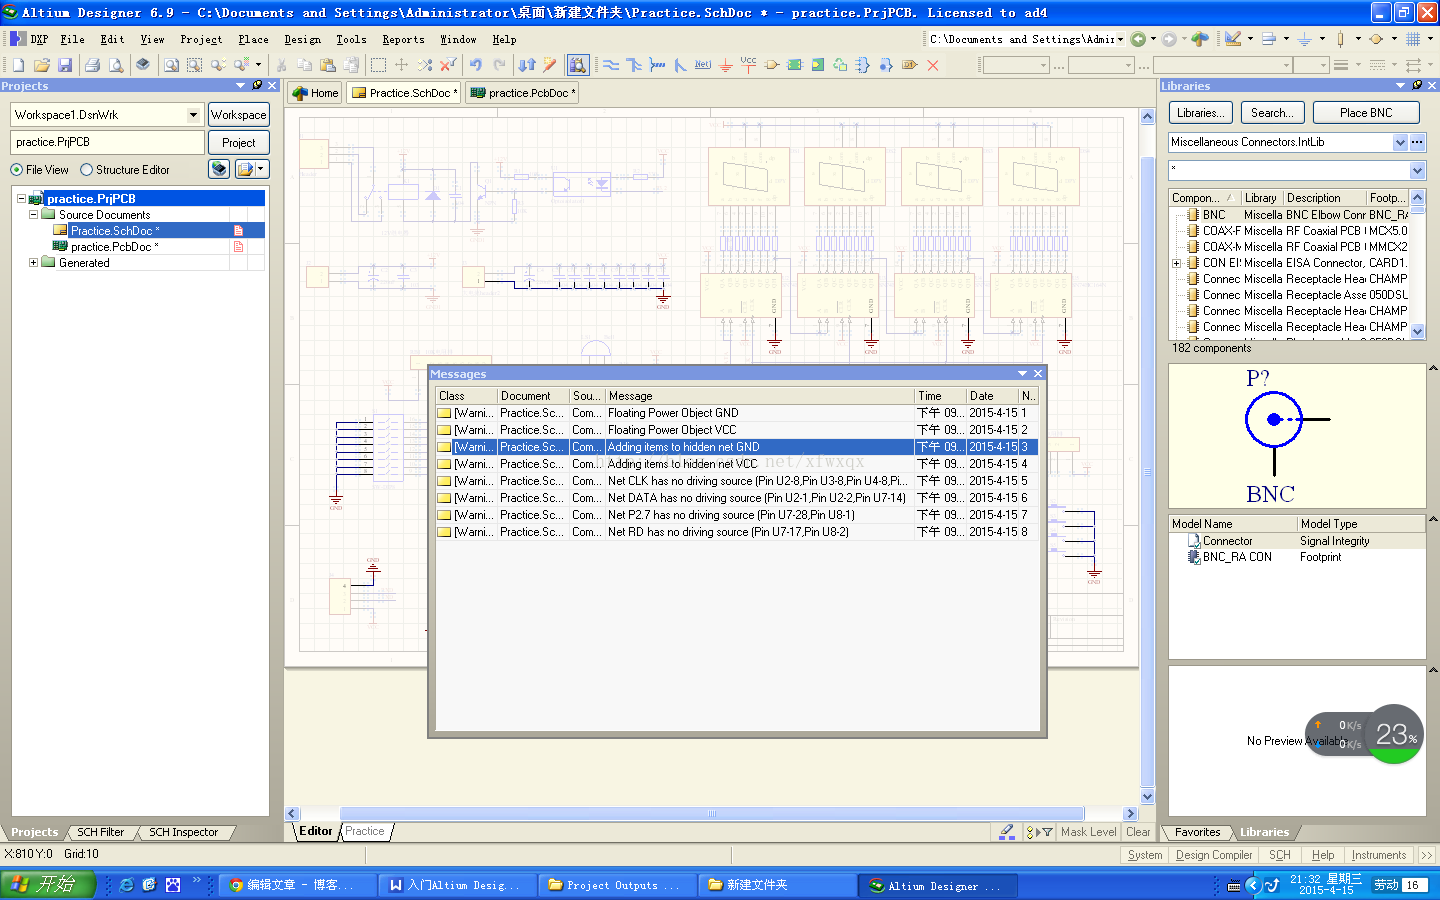
Task: Collapse the Source Documents folder
Action: tap(33, 215)
